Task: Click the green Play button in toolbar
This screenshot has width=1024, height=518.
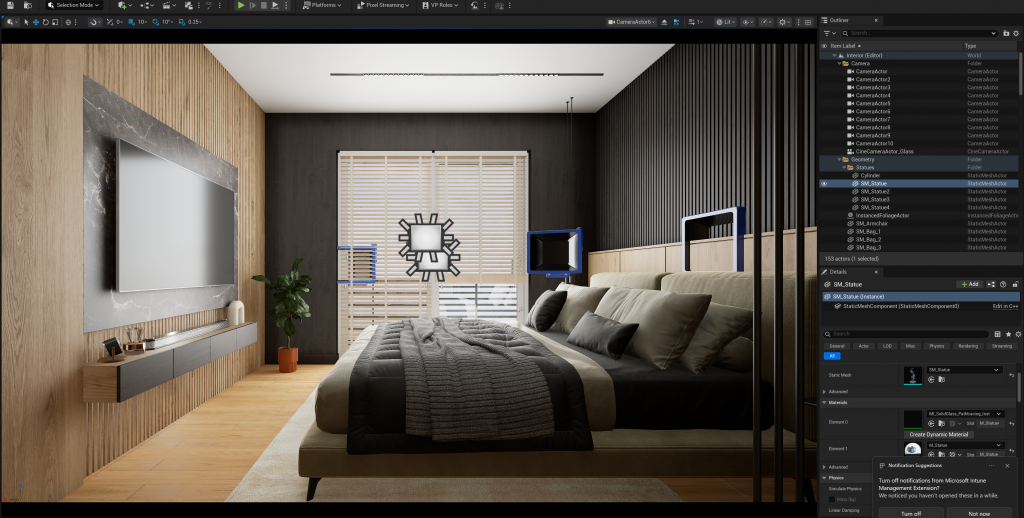Action: click(x=241, y=5)
